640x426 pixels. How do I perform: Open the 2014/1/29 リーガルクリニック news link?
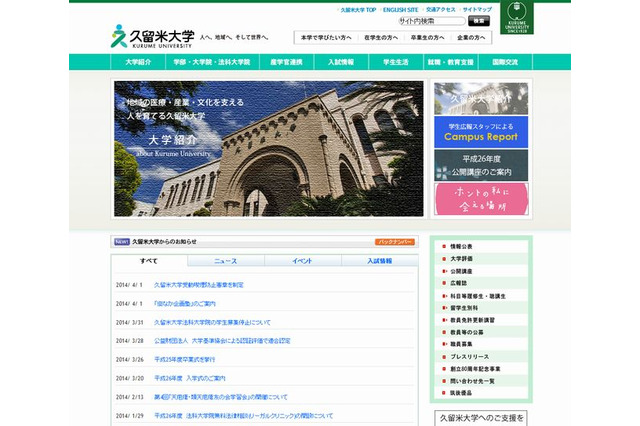(x=243, y=416)
